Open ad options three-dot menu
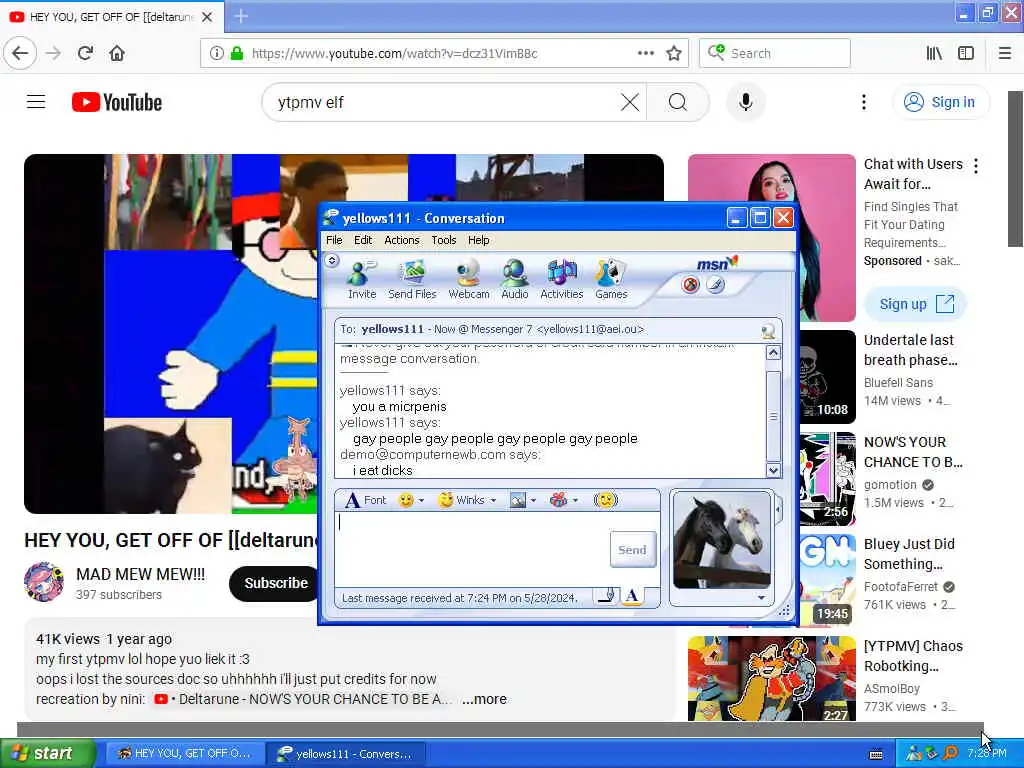The width and height of the screenshot is (1024, 768). [x=976, y=166]
